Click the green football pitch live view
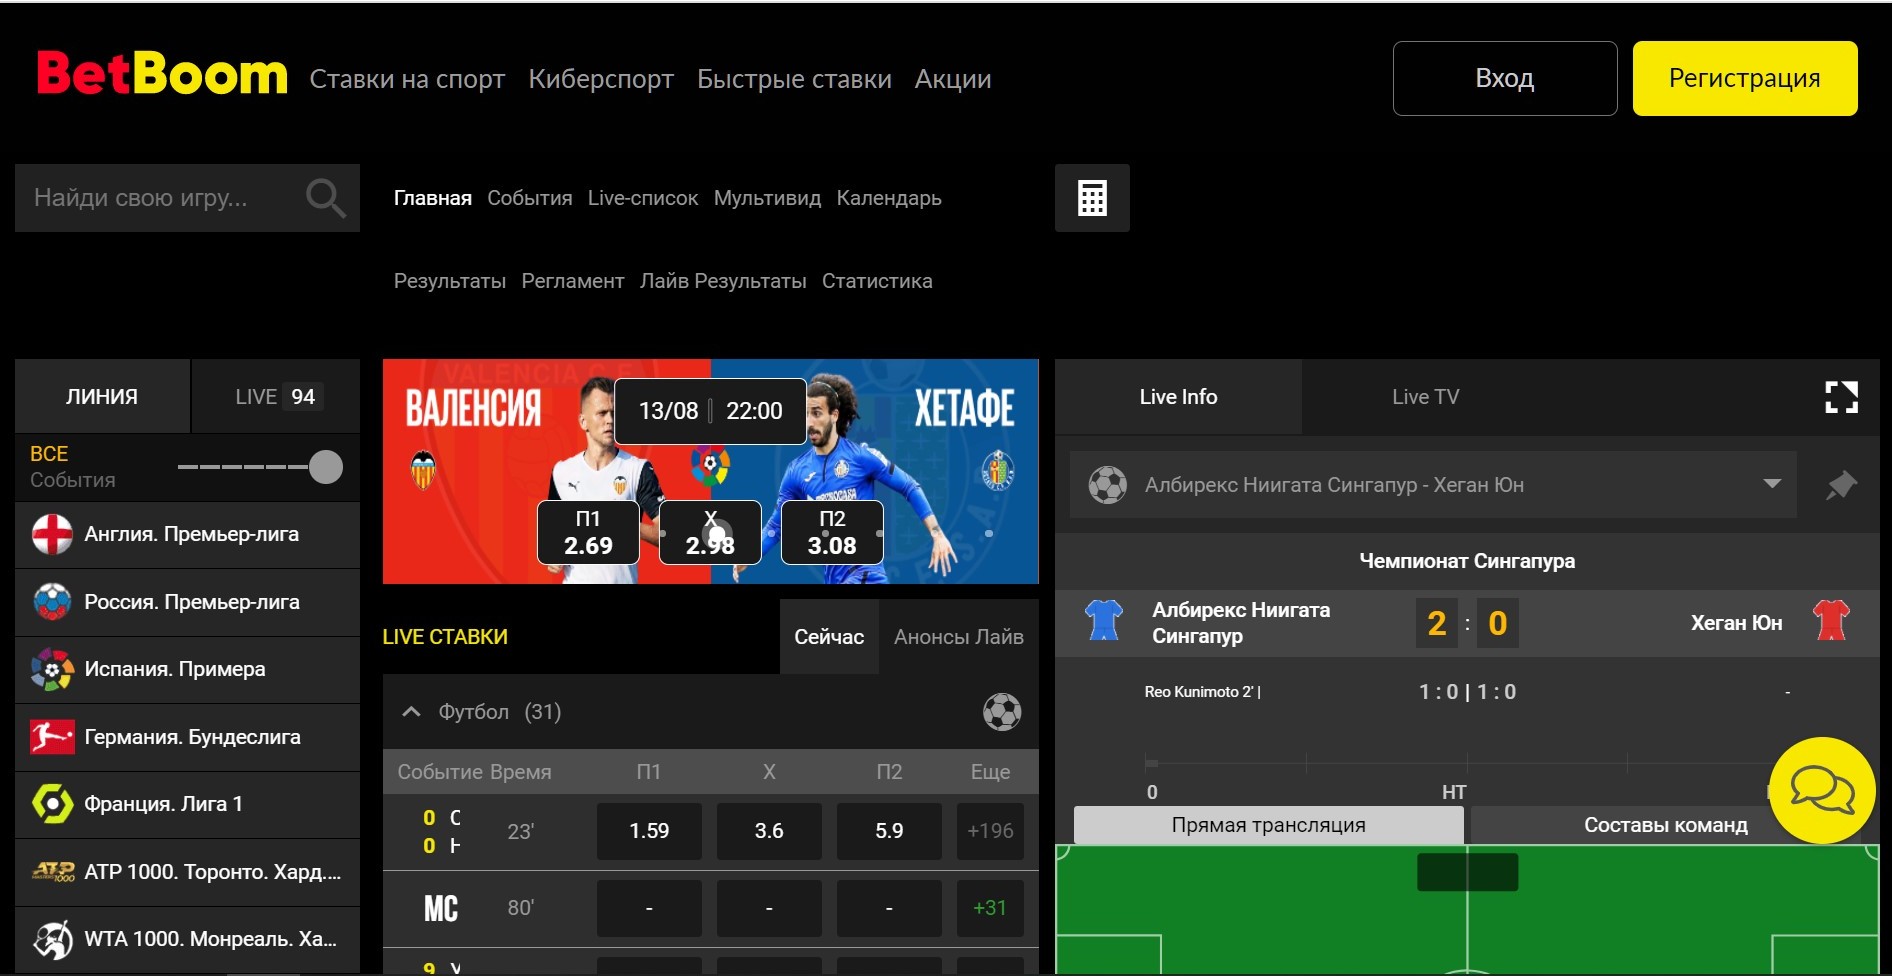Screen dimensions: 1892x976 coord(1467,910)
